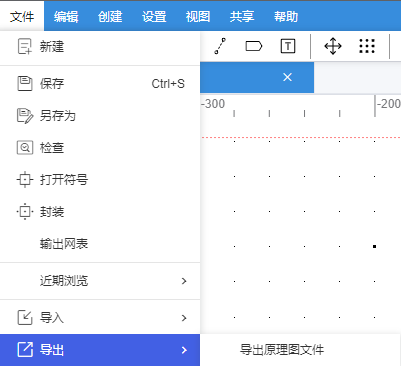Screen dimensions: 401x366
Task: Select the move four-arrow tool
Action: click(x=333, y=46)
